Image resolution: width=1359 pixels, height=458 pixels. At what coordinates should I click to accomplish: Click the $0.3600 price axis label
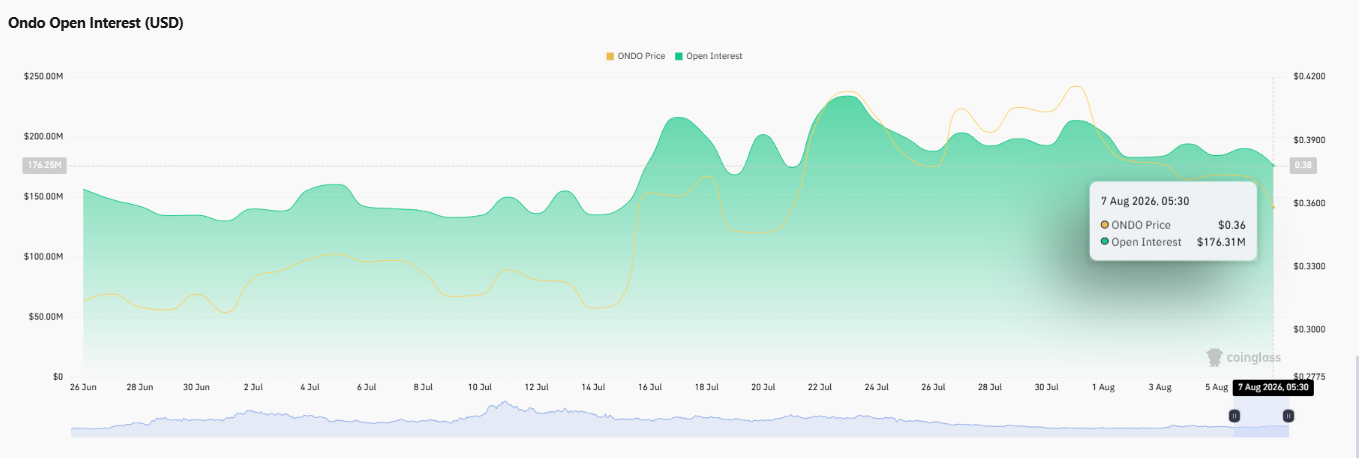point(1309,203)
